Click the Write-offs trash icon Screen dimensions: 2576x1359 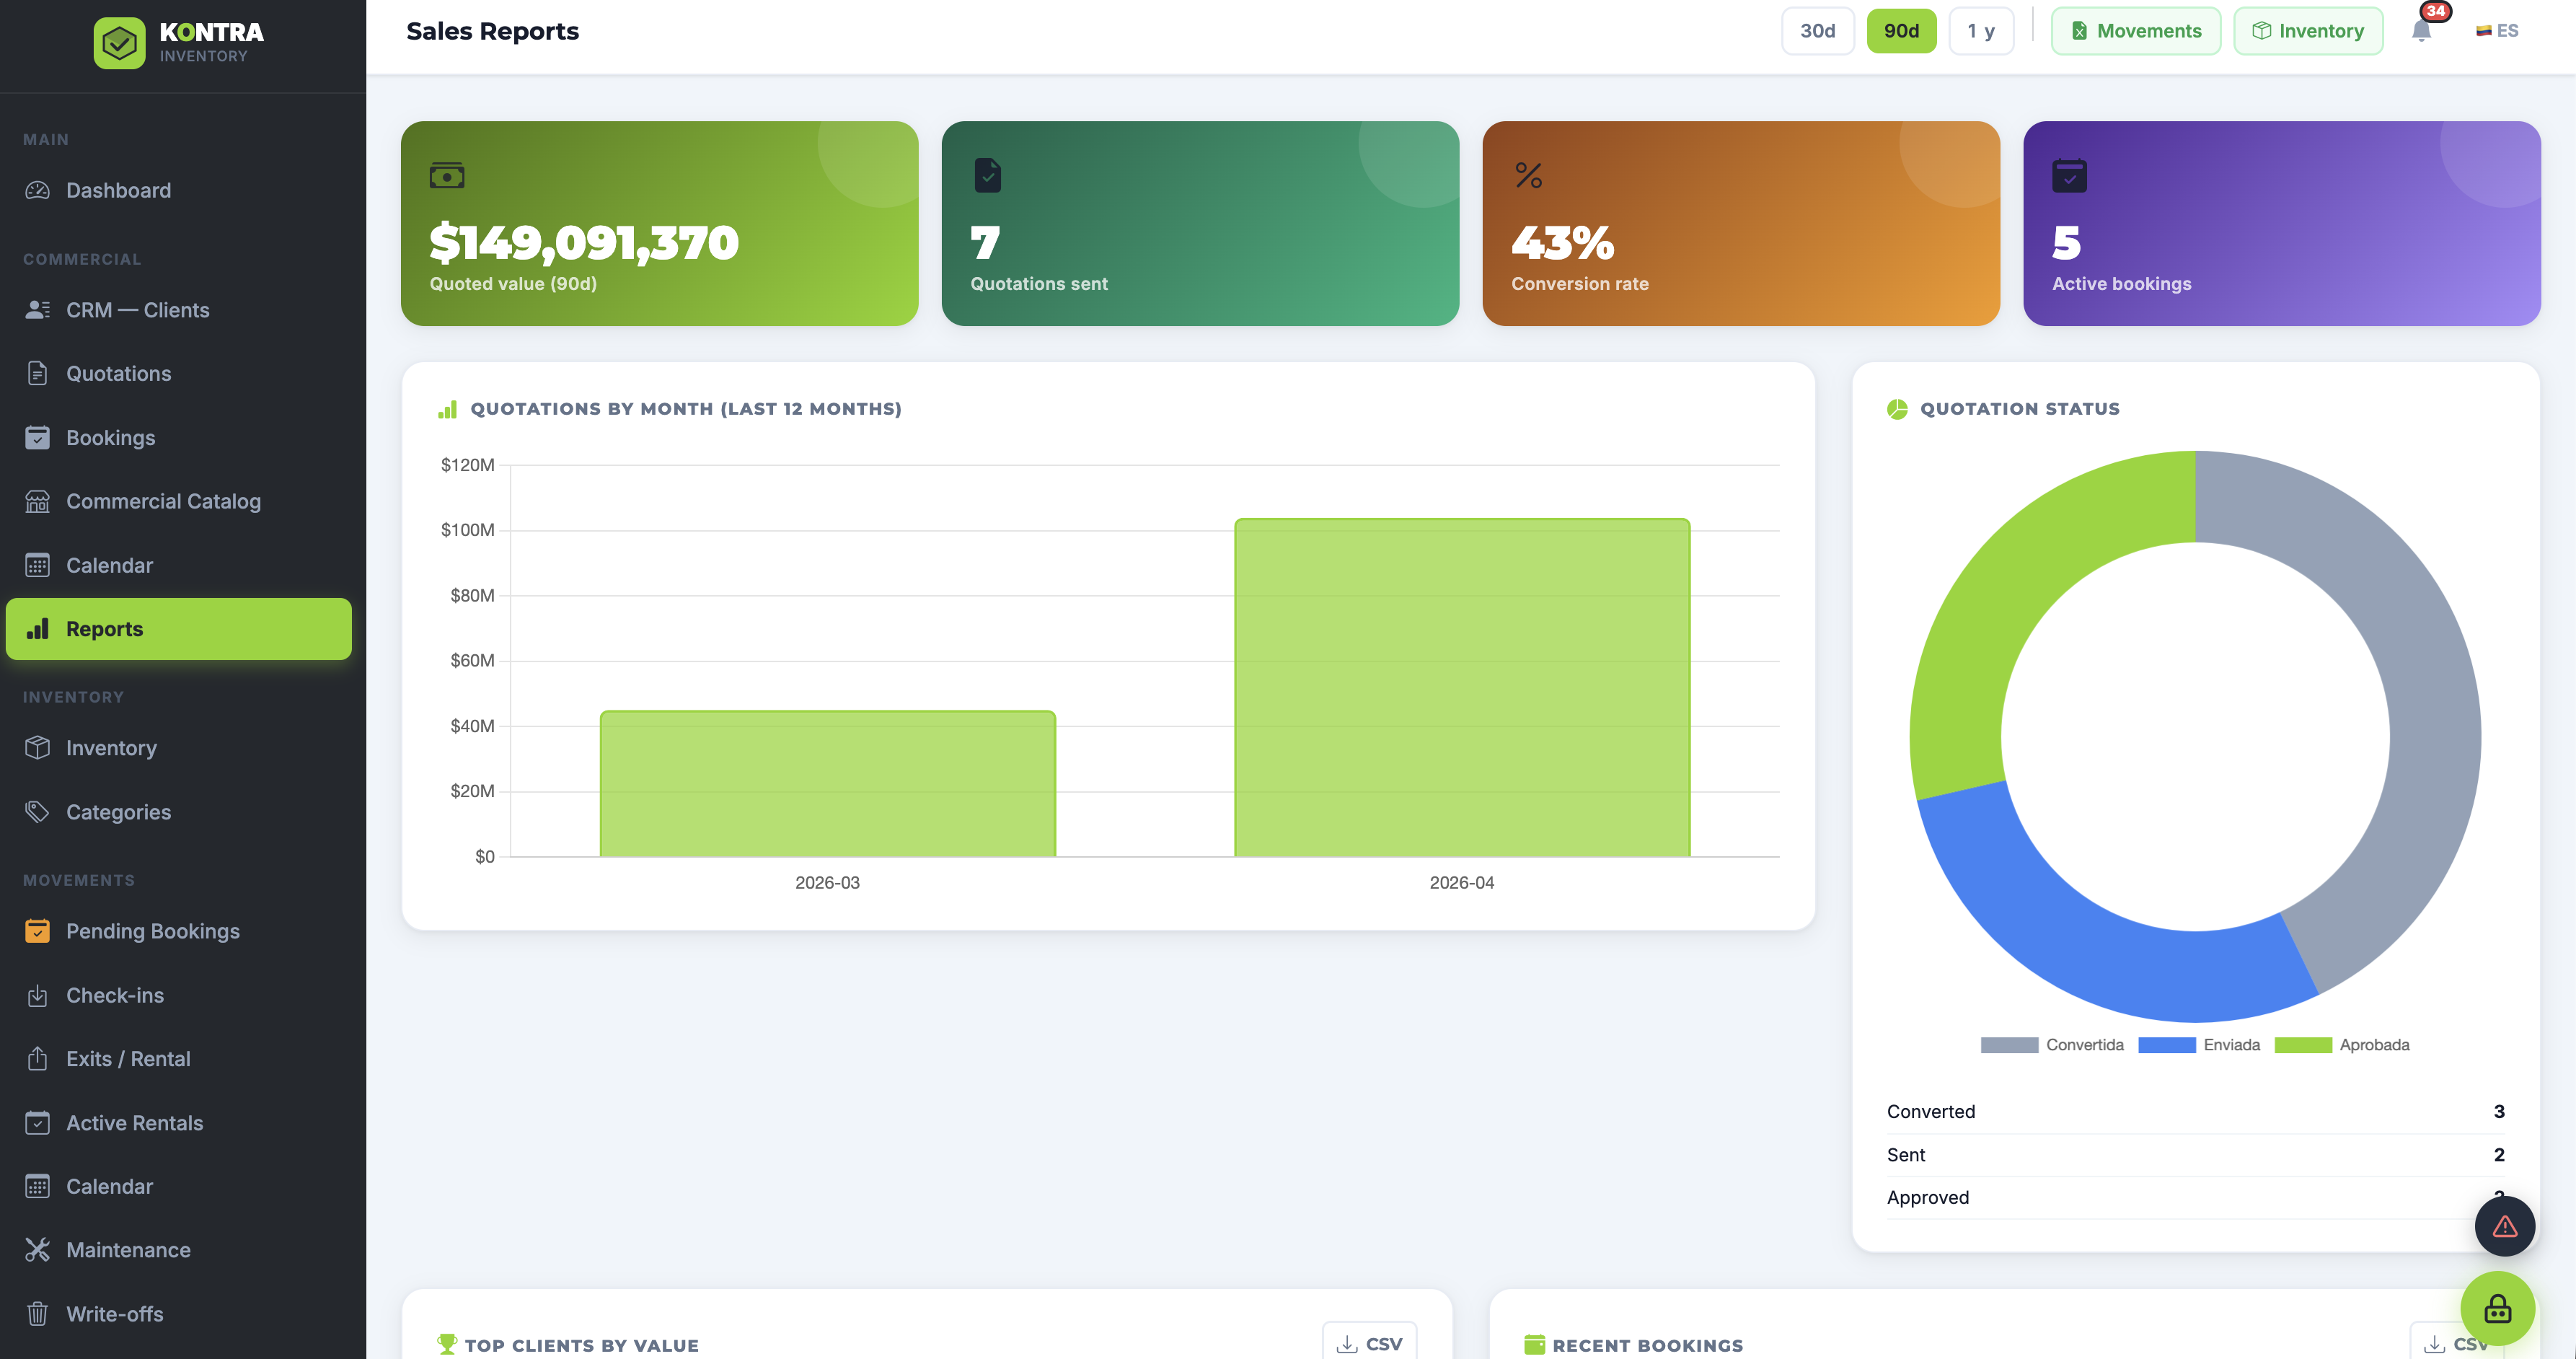pos(38,1314)
